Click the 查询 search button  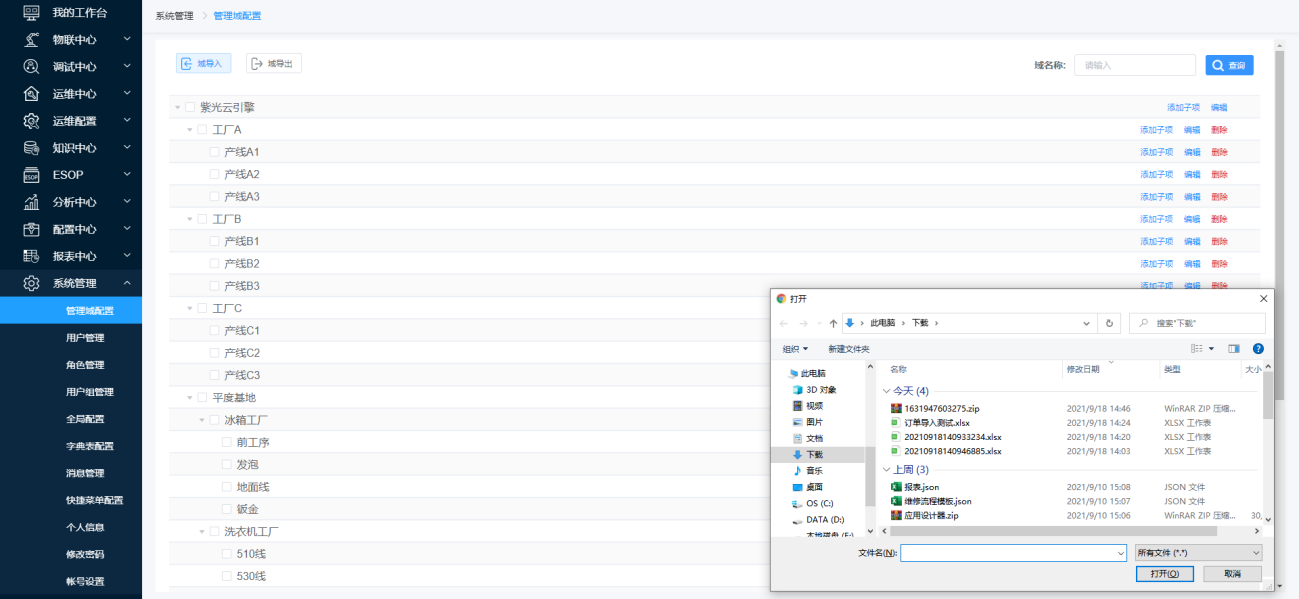(x=1229, y=65)
